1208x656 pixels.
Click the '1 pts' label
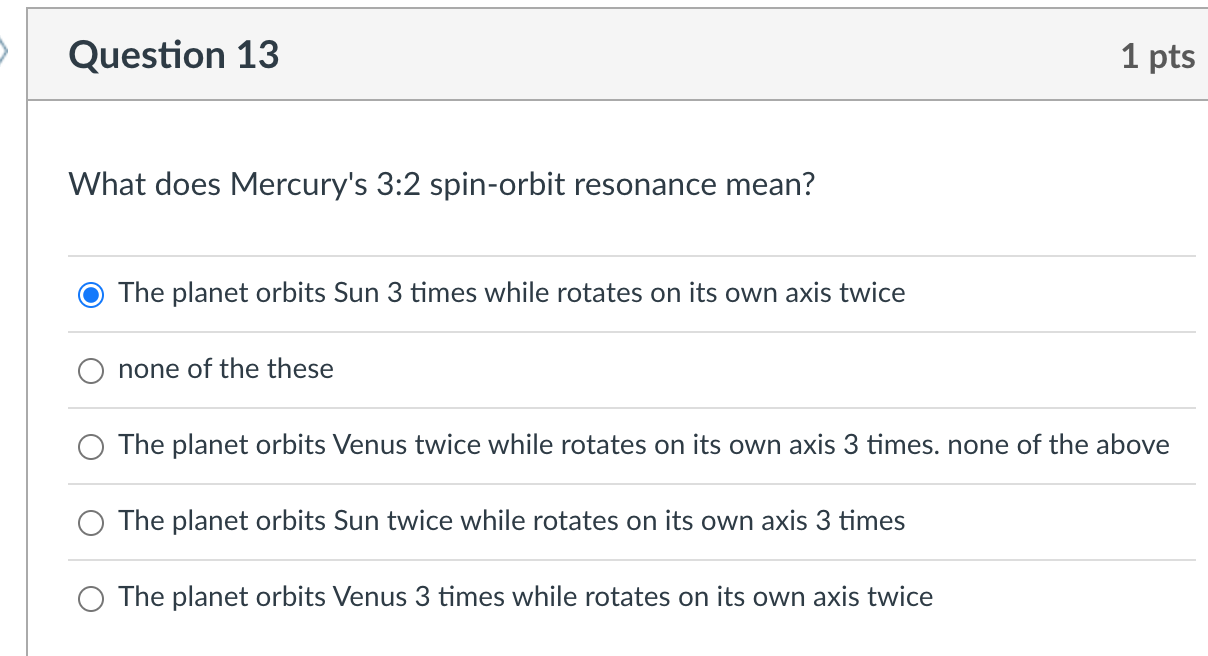[x=1158, y=56]
